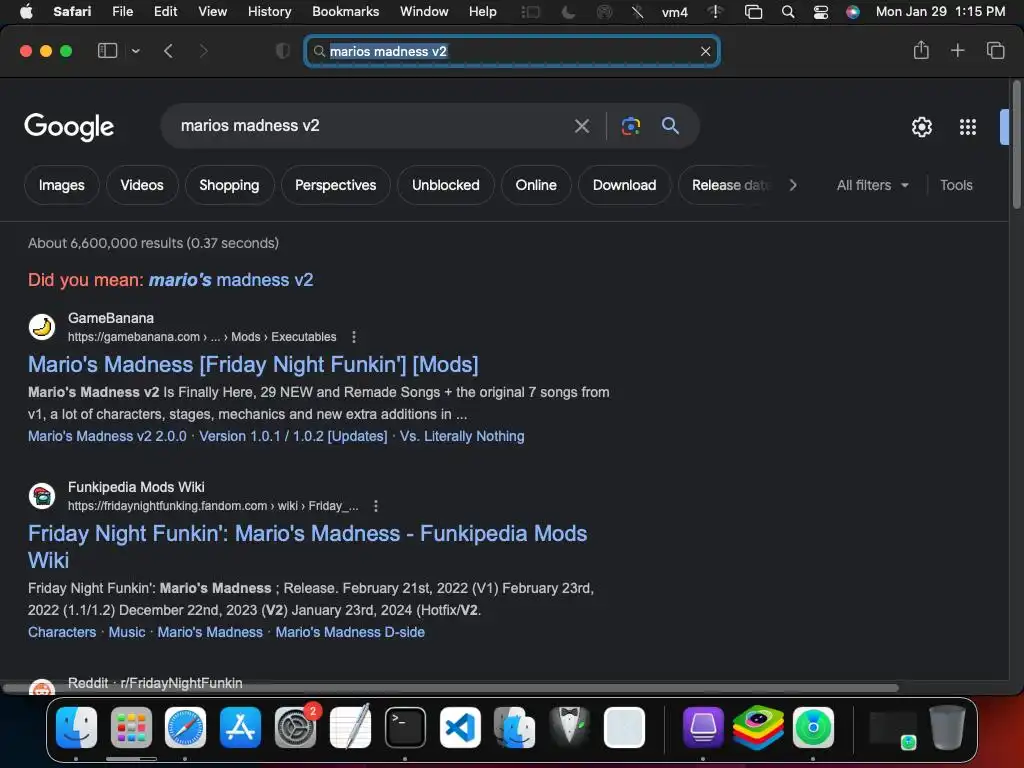Show more filter chips with the arrow

coord(793,185)
